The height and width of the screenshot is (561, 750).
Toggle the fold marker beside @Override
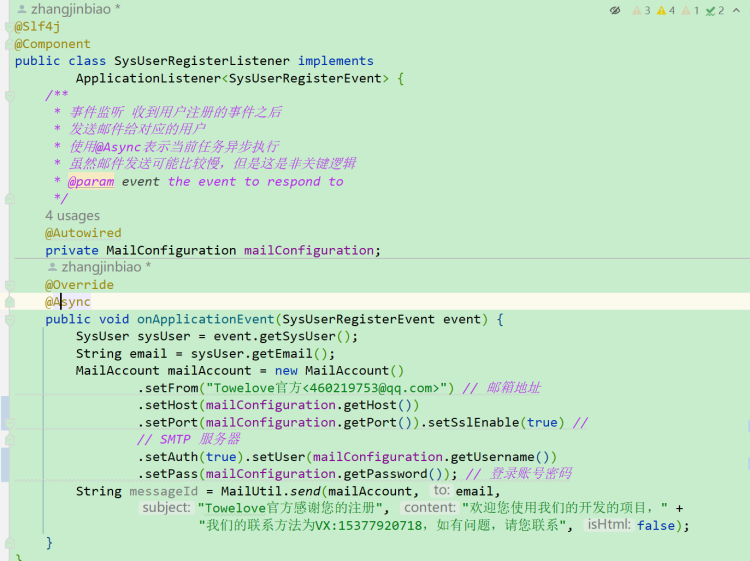pyautogui.click(x=10, y=285)
